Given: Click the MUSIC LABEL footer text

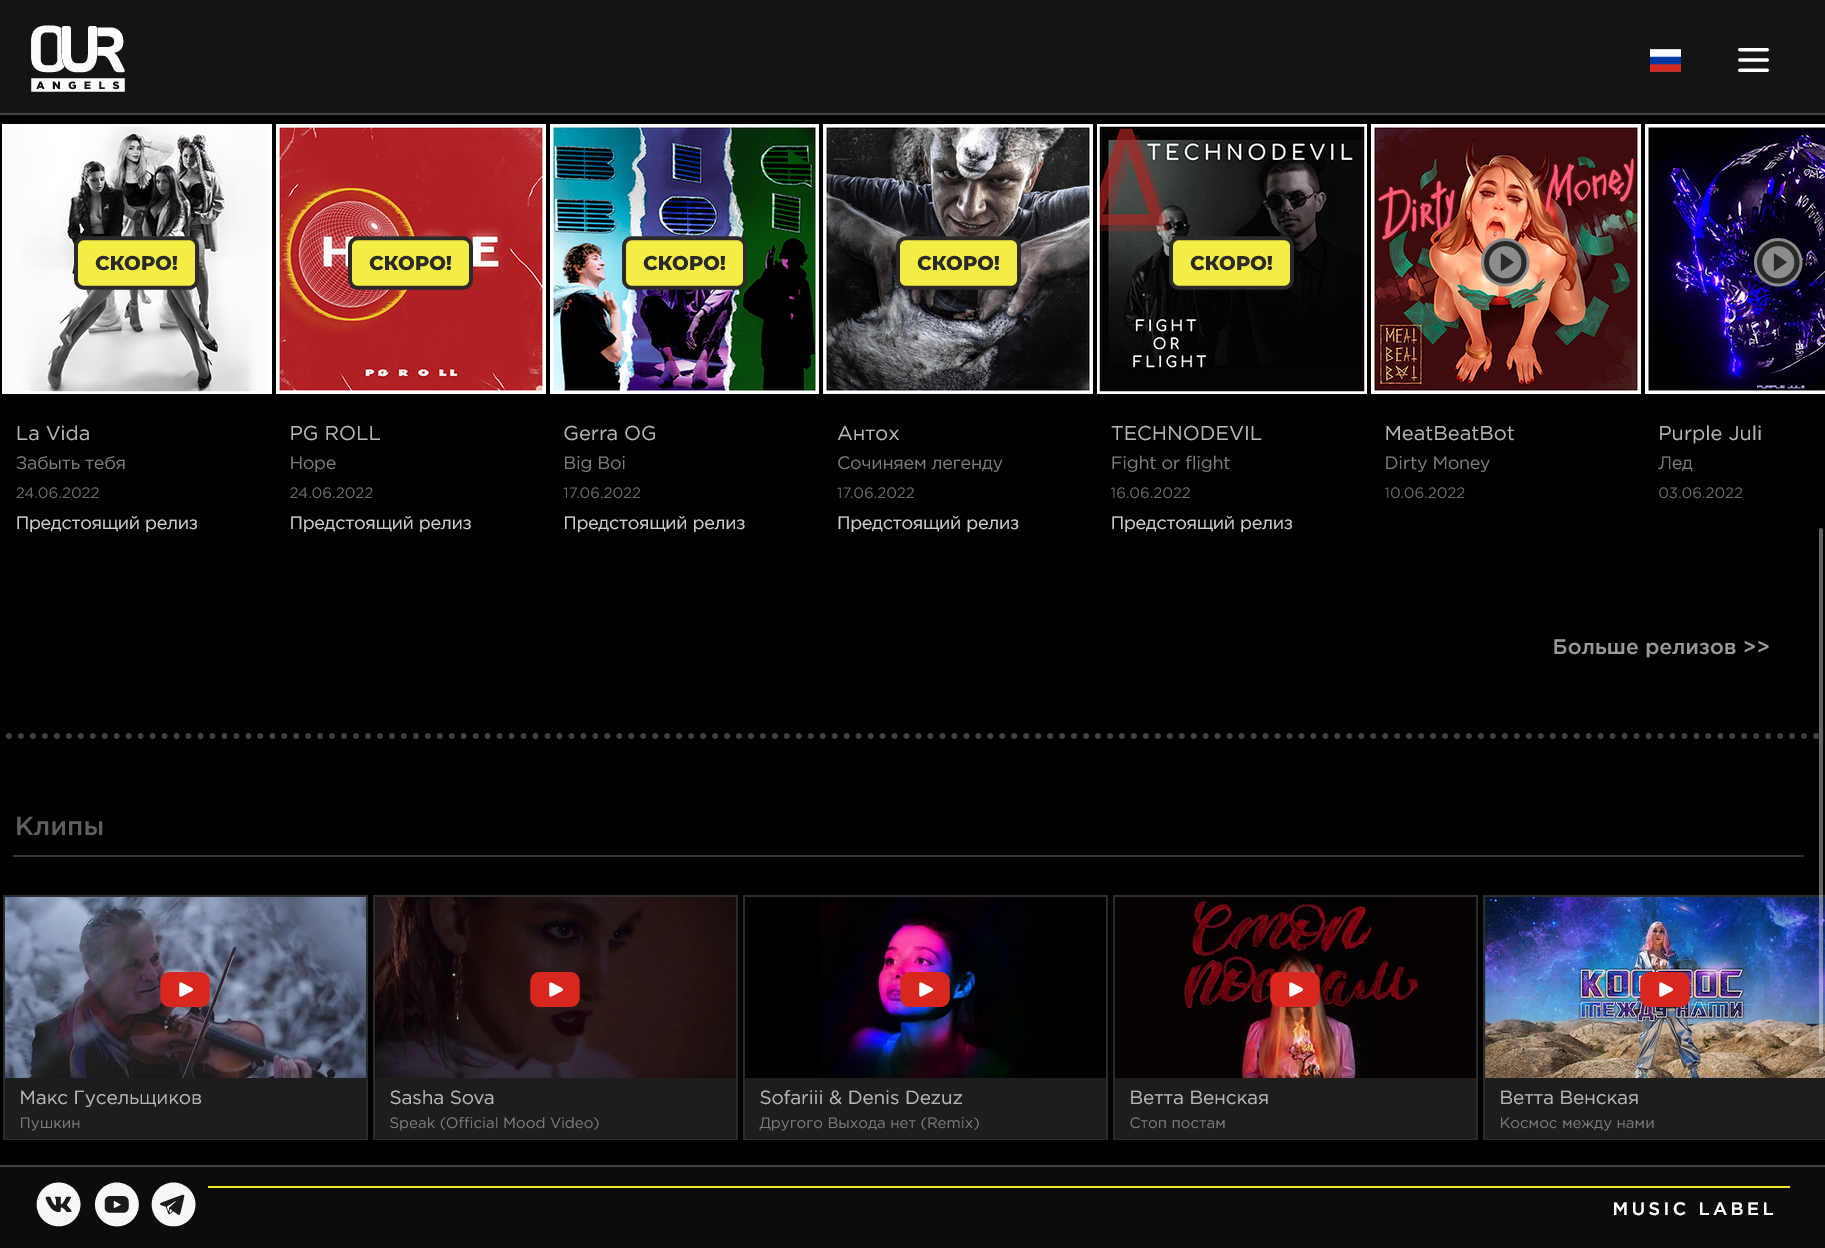Looking at the screenshot, I should [x=1694, y=1209].
